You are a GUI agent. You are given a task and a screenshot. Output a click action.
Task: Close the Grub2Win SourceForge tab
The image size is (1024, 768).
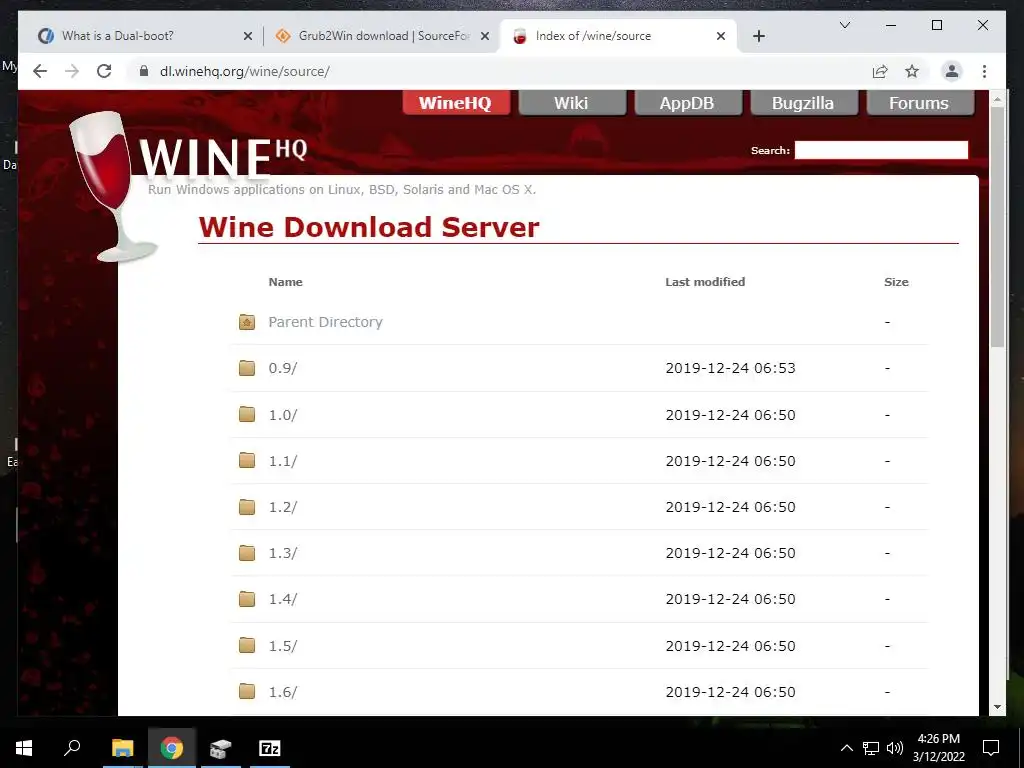(x=485, y=36)
